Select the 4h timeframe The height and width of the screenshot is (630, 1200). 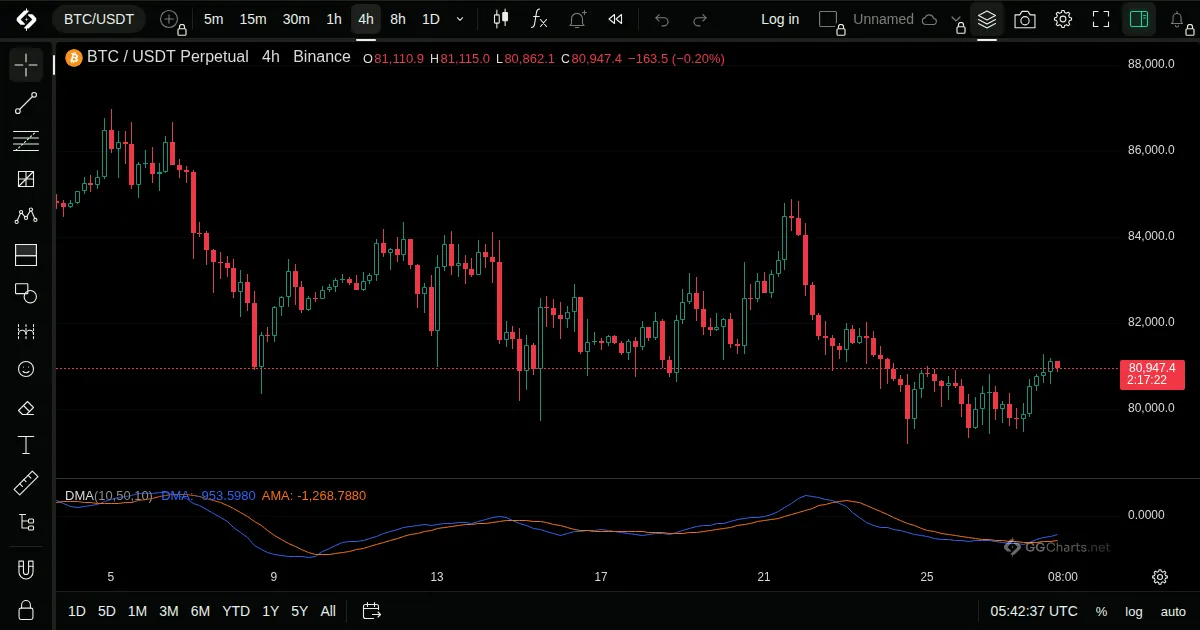(366, 19)
